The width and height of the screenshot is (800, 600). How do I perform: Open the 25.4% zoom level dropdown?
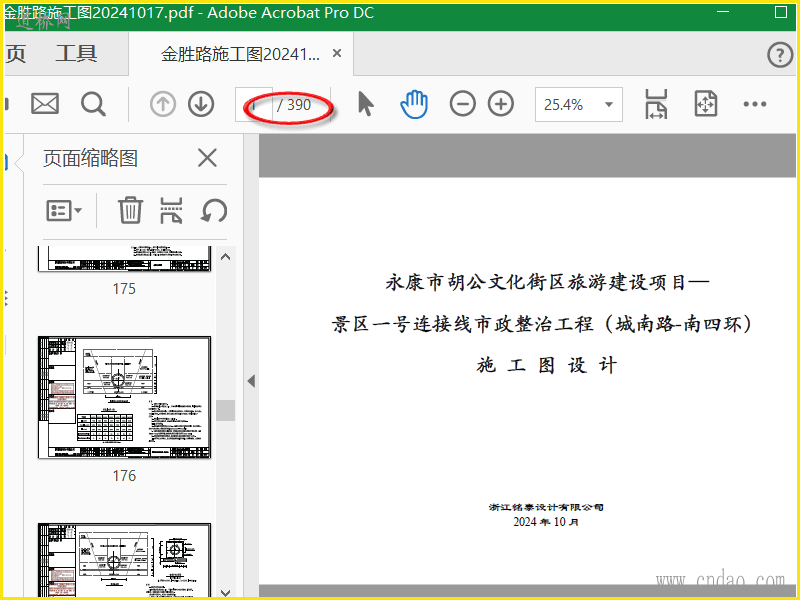pos(579,104)
